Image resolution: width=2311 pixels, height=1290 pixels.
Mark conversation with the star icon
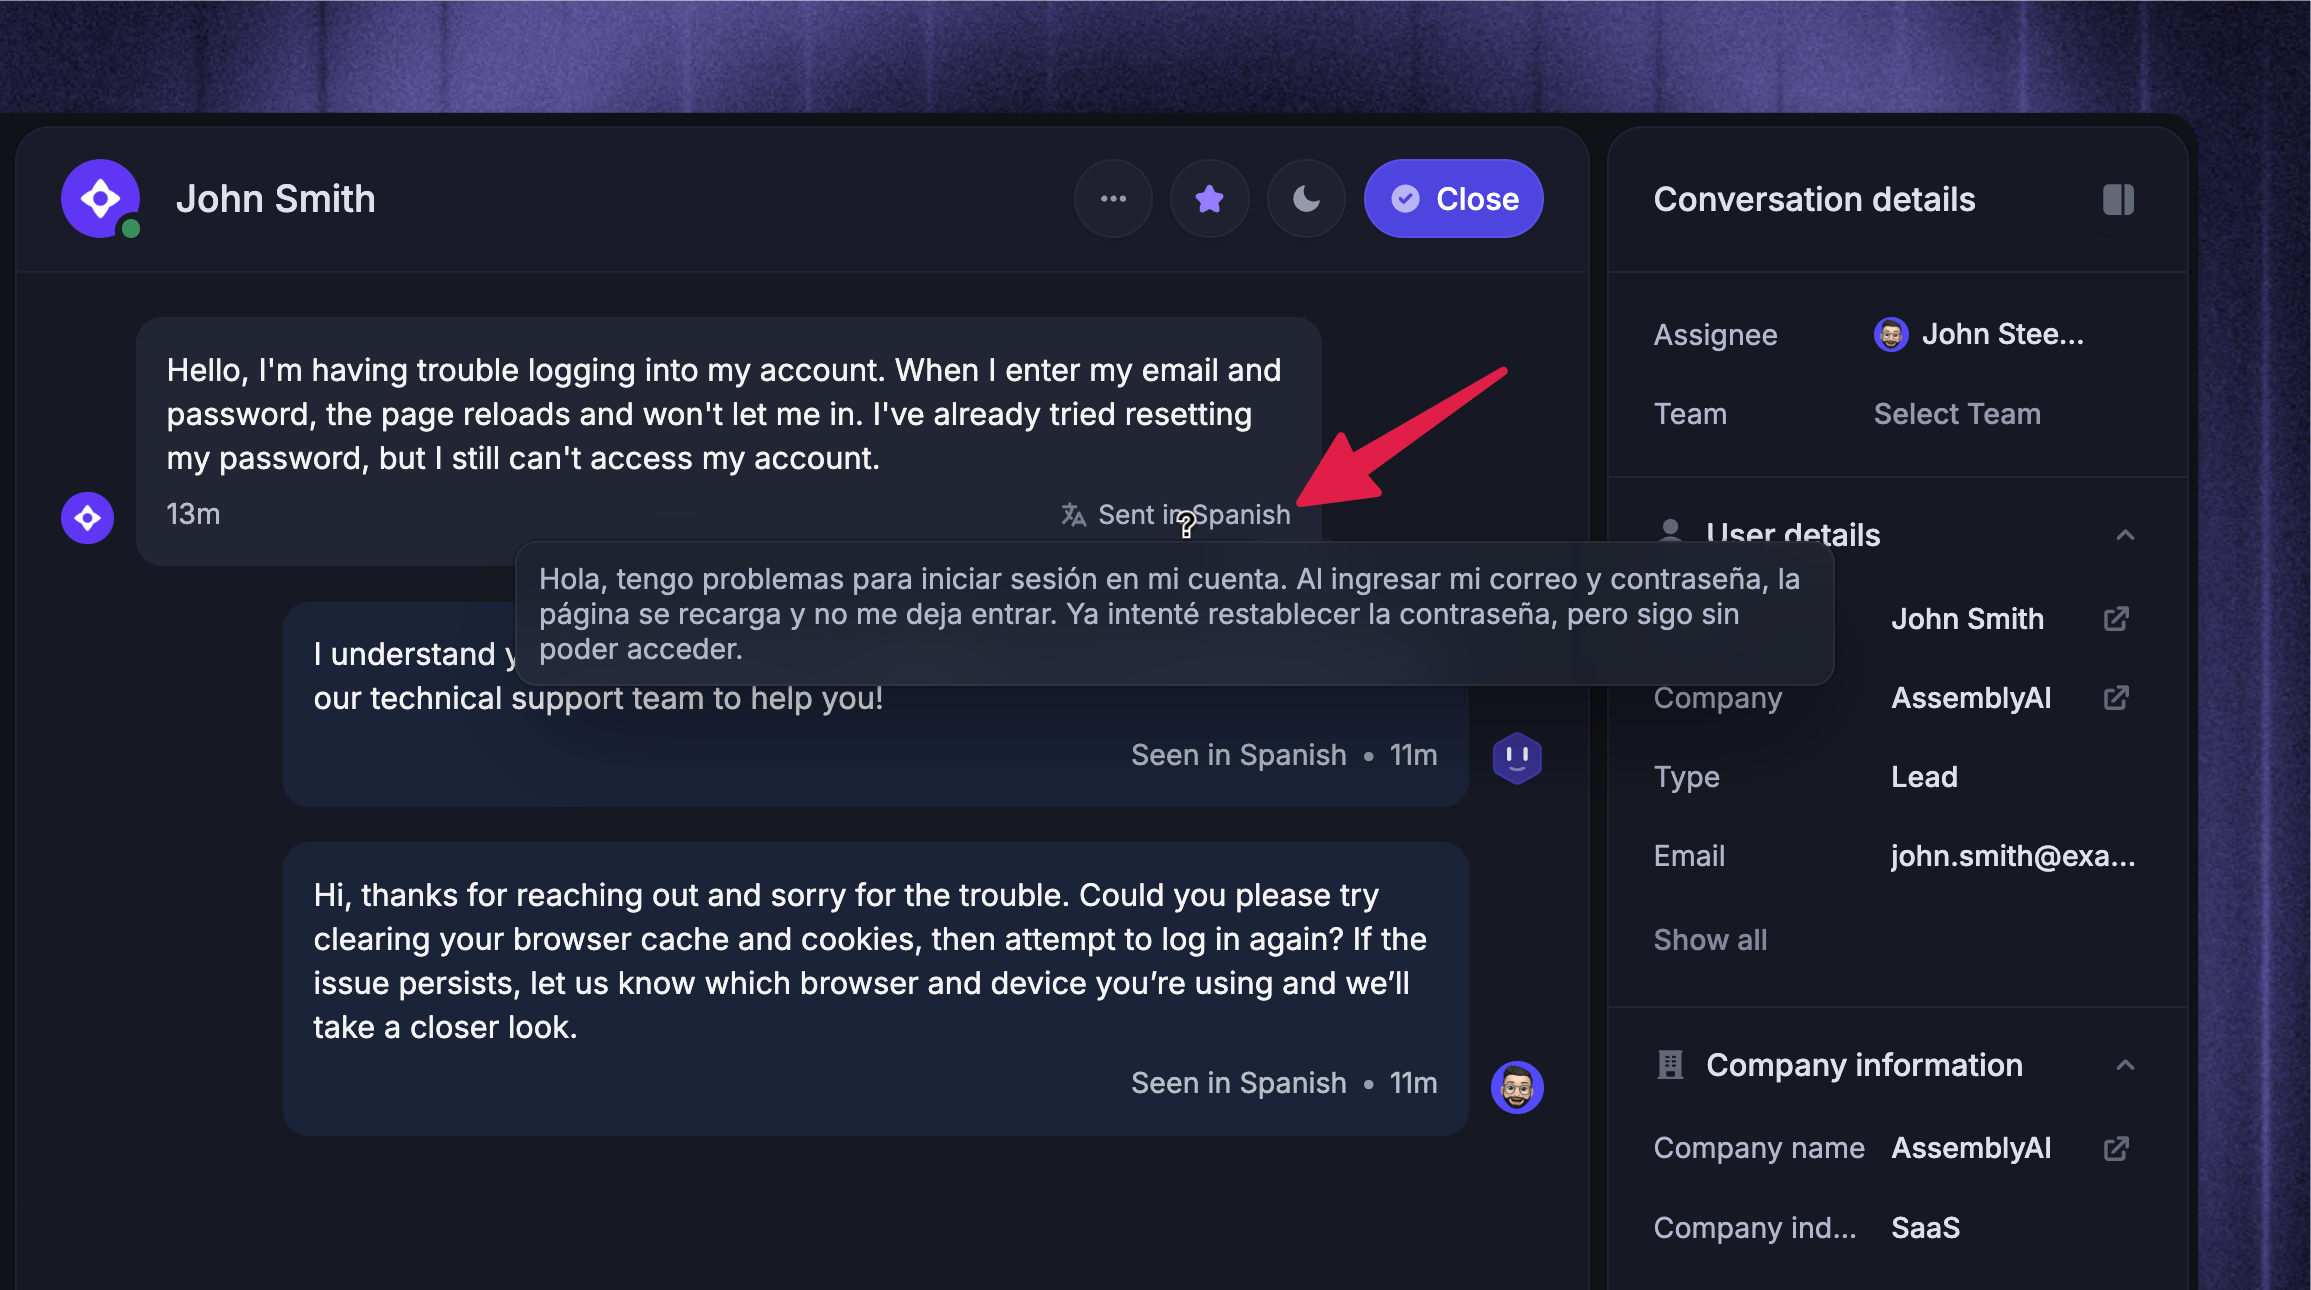[x=1210, y=199]
